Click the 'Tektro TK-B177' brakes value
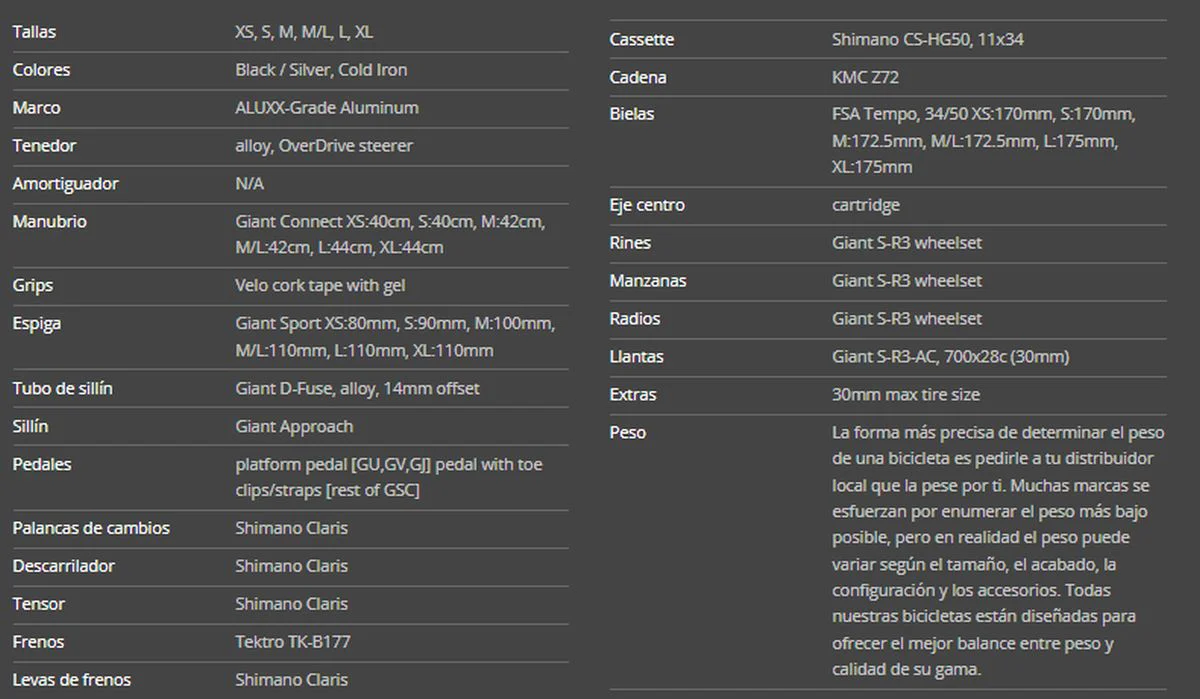The width and height of the screenshot is (1200, 699). pos(292,642)
